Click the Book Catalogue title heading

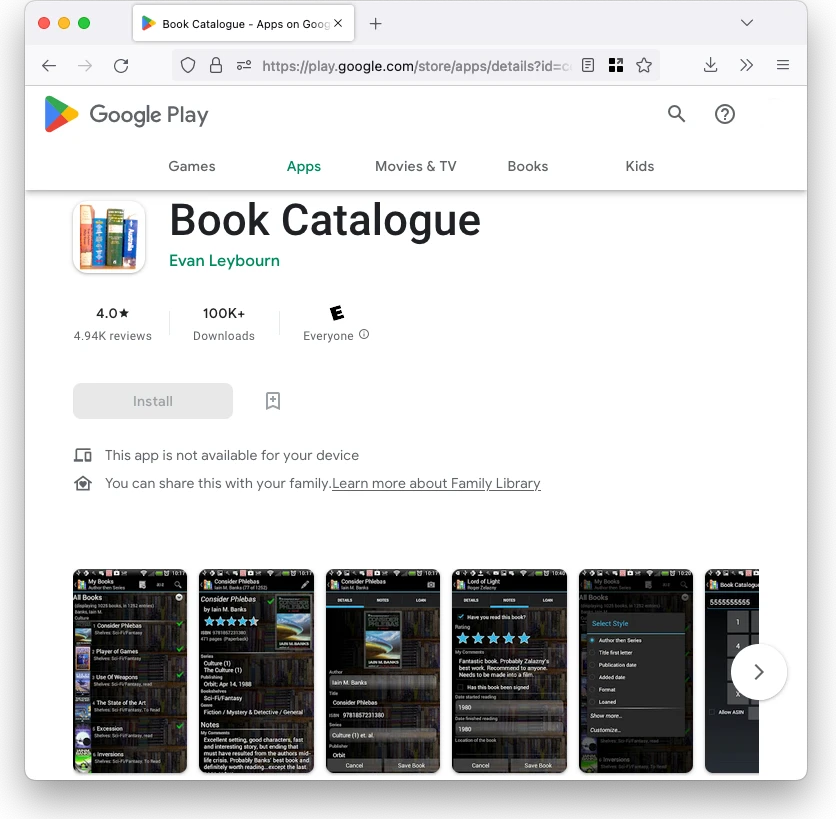point(325,220)
